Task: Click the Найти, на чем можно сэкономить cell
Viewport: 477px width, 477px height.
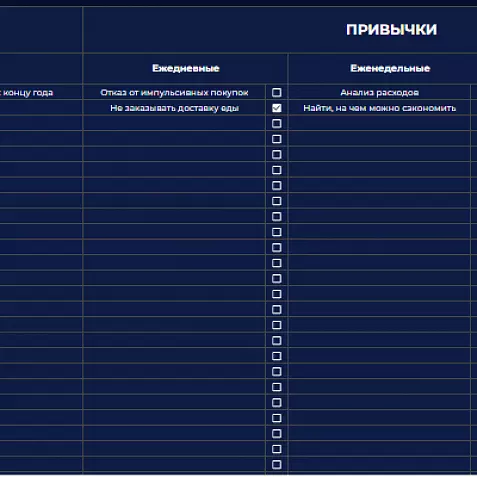Action: (x=379, y=108)
